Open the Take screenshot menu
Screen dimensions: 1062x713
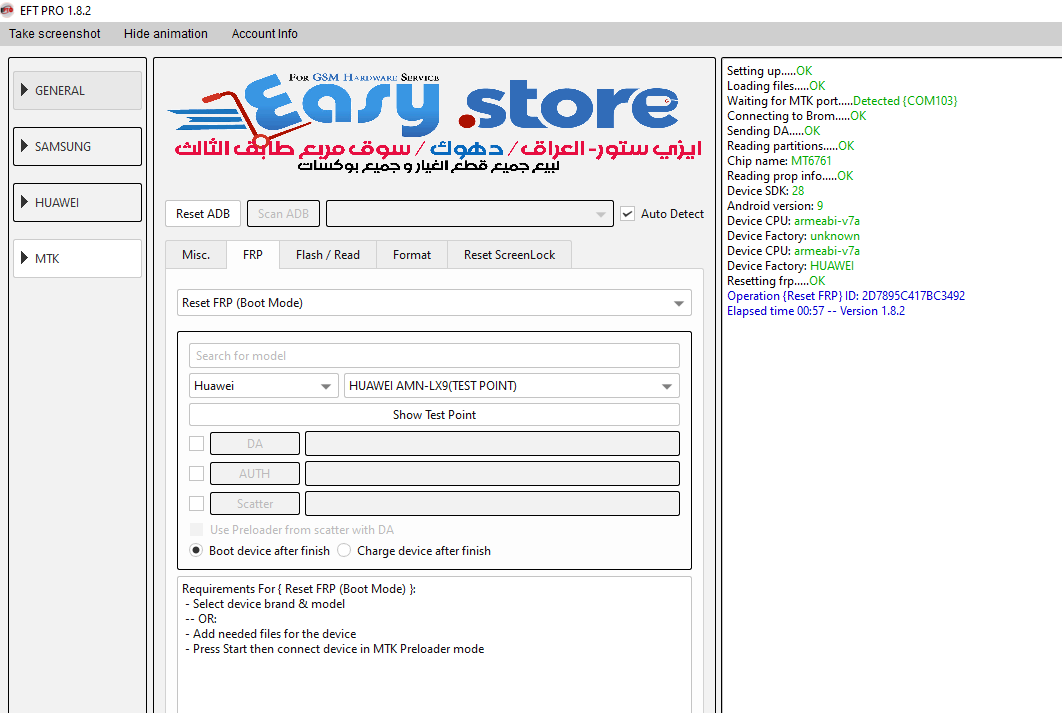[x=54, y=34]
